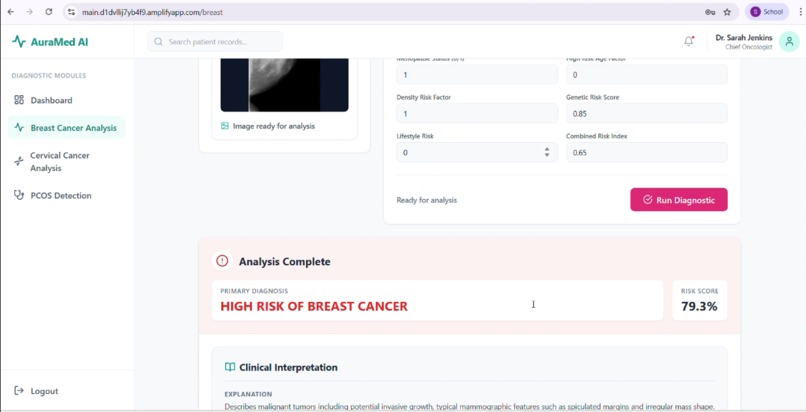Viewport: 806px width, 412px height.
Task: Click the image-ready picture icon
Action: click(x=225, y=126)
